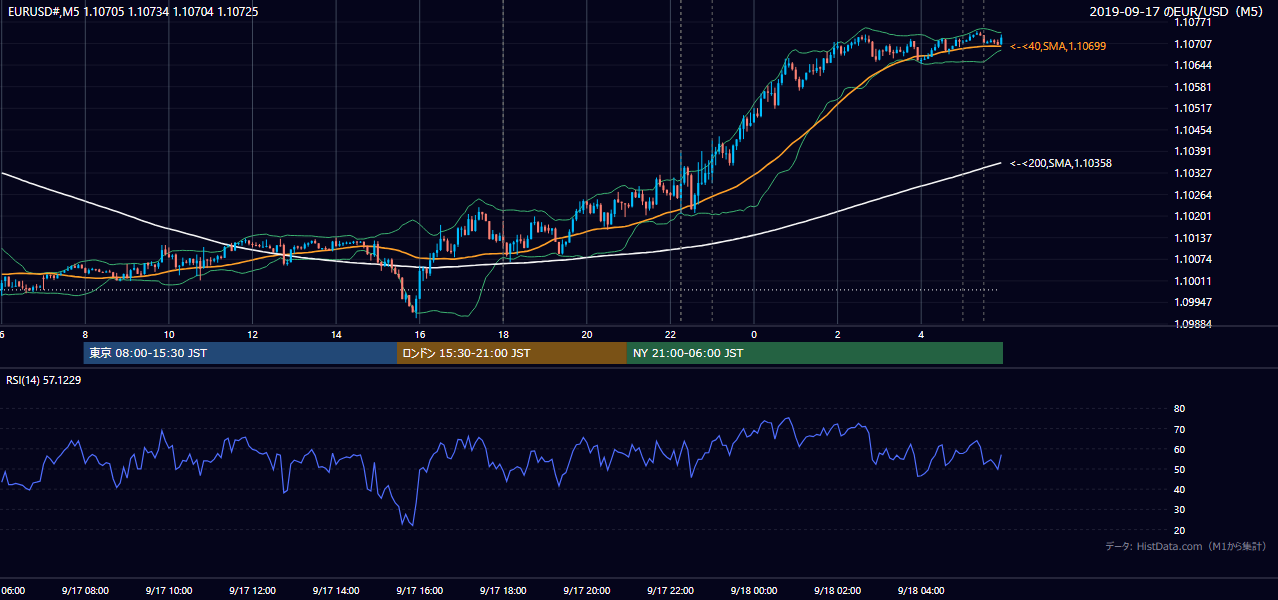The width and height of the screenshot is (1278, 600).
Task: Select the ロンドン 15:30-21:00 JST session bar
Action: coord(512,353)
